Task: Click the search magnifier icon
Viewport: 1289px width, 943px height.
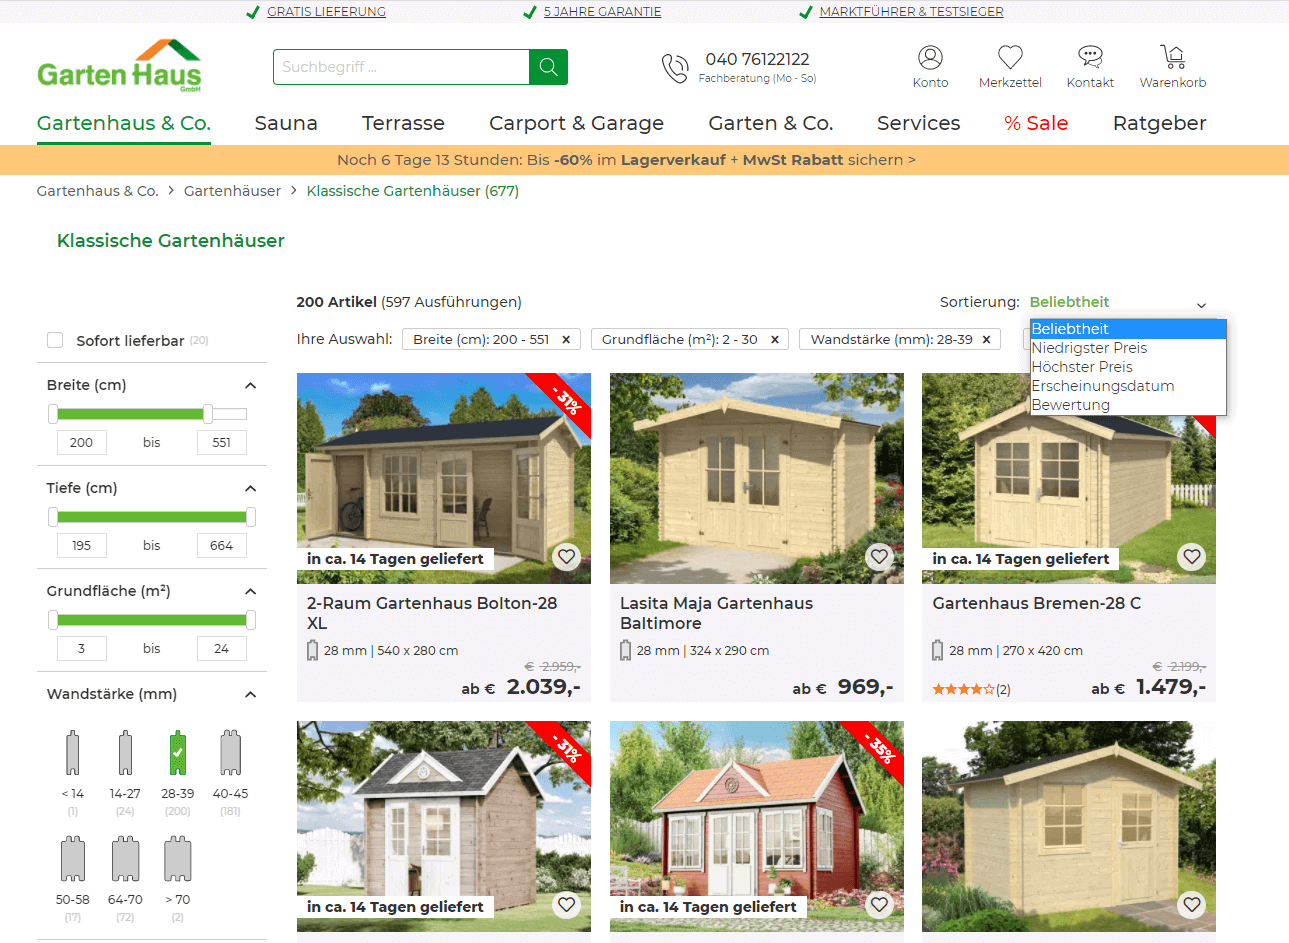Action: (x=548, y=66)
